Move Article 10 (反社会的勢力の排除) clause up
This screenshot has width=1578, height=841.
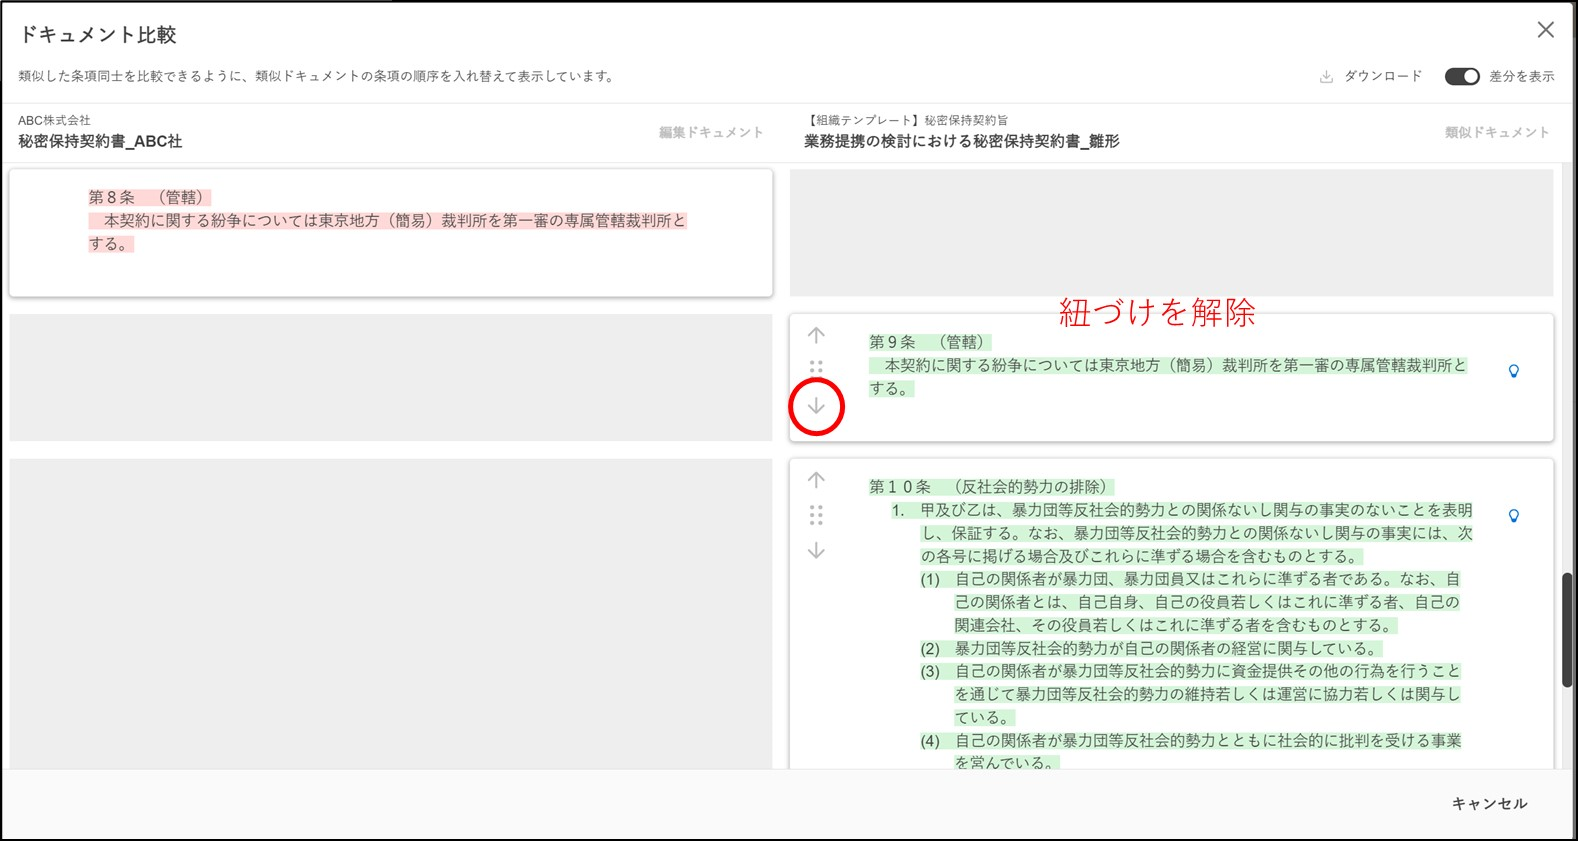[816, 480]
